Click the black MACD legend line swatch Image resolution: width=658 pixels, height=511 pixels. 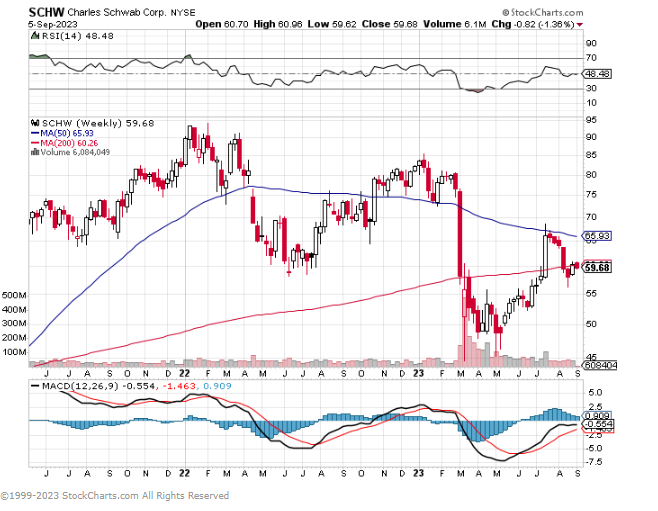[35, 386]
